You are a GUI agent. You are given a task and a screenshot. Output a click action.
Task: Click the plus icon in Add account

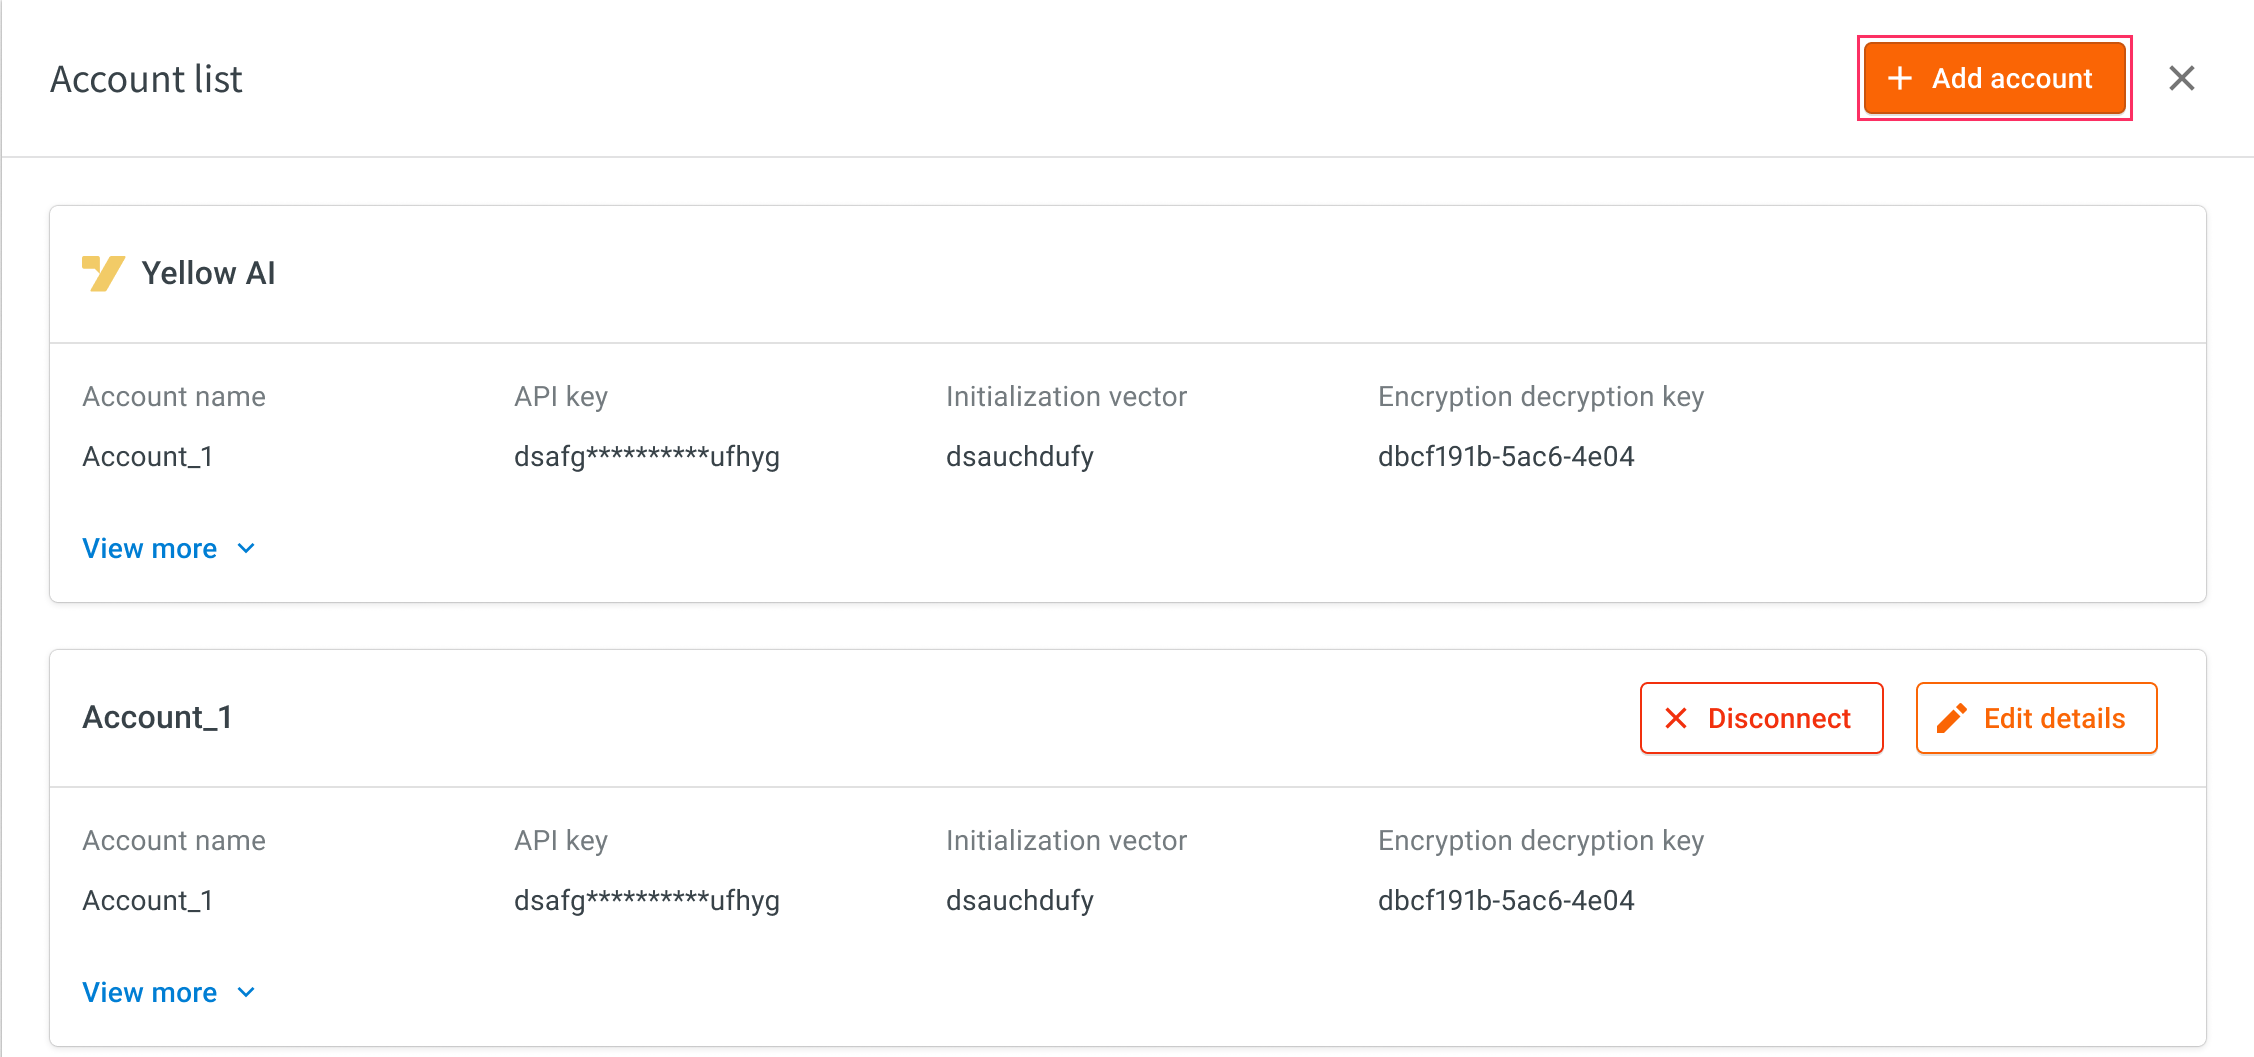point(1899,78)
